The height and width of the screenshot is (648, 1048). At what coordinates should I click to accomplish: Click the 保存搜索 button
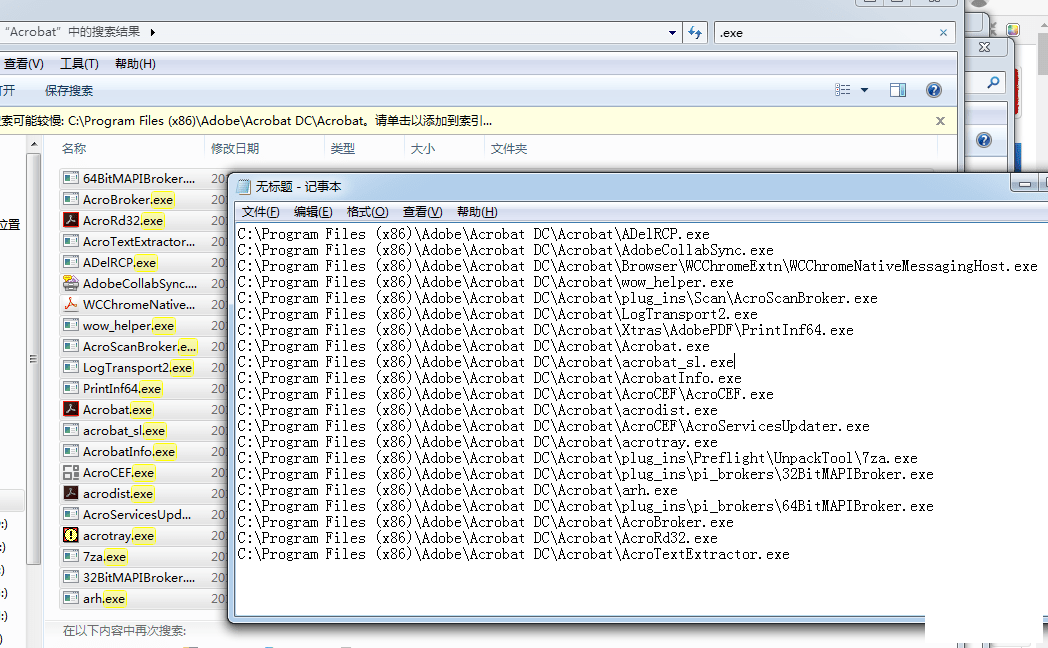(x=69, y=91)
